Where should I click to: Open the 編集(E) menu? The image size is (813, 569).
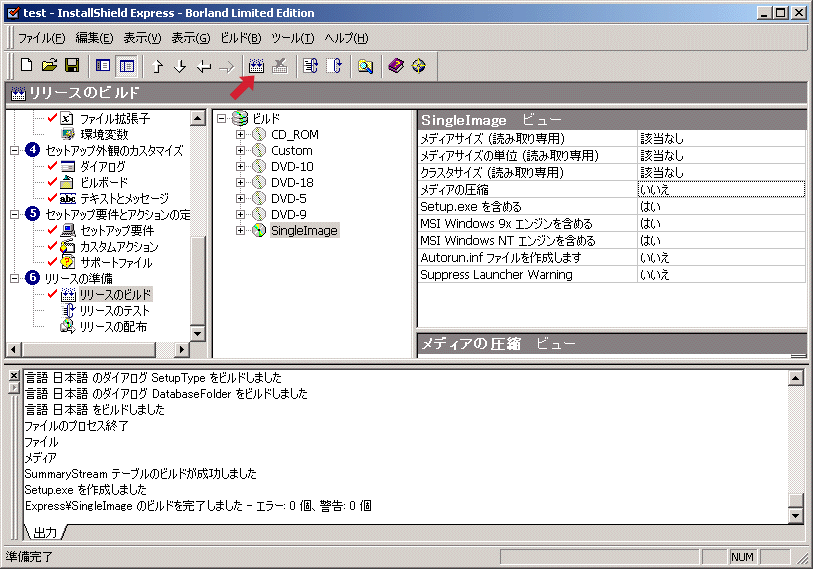coord(94,38)
